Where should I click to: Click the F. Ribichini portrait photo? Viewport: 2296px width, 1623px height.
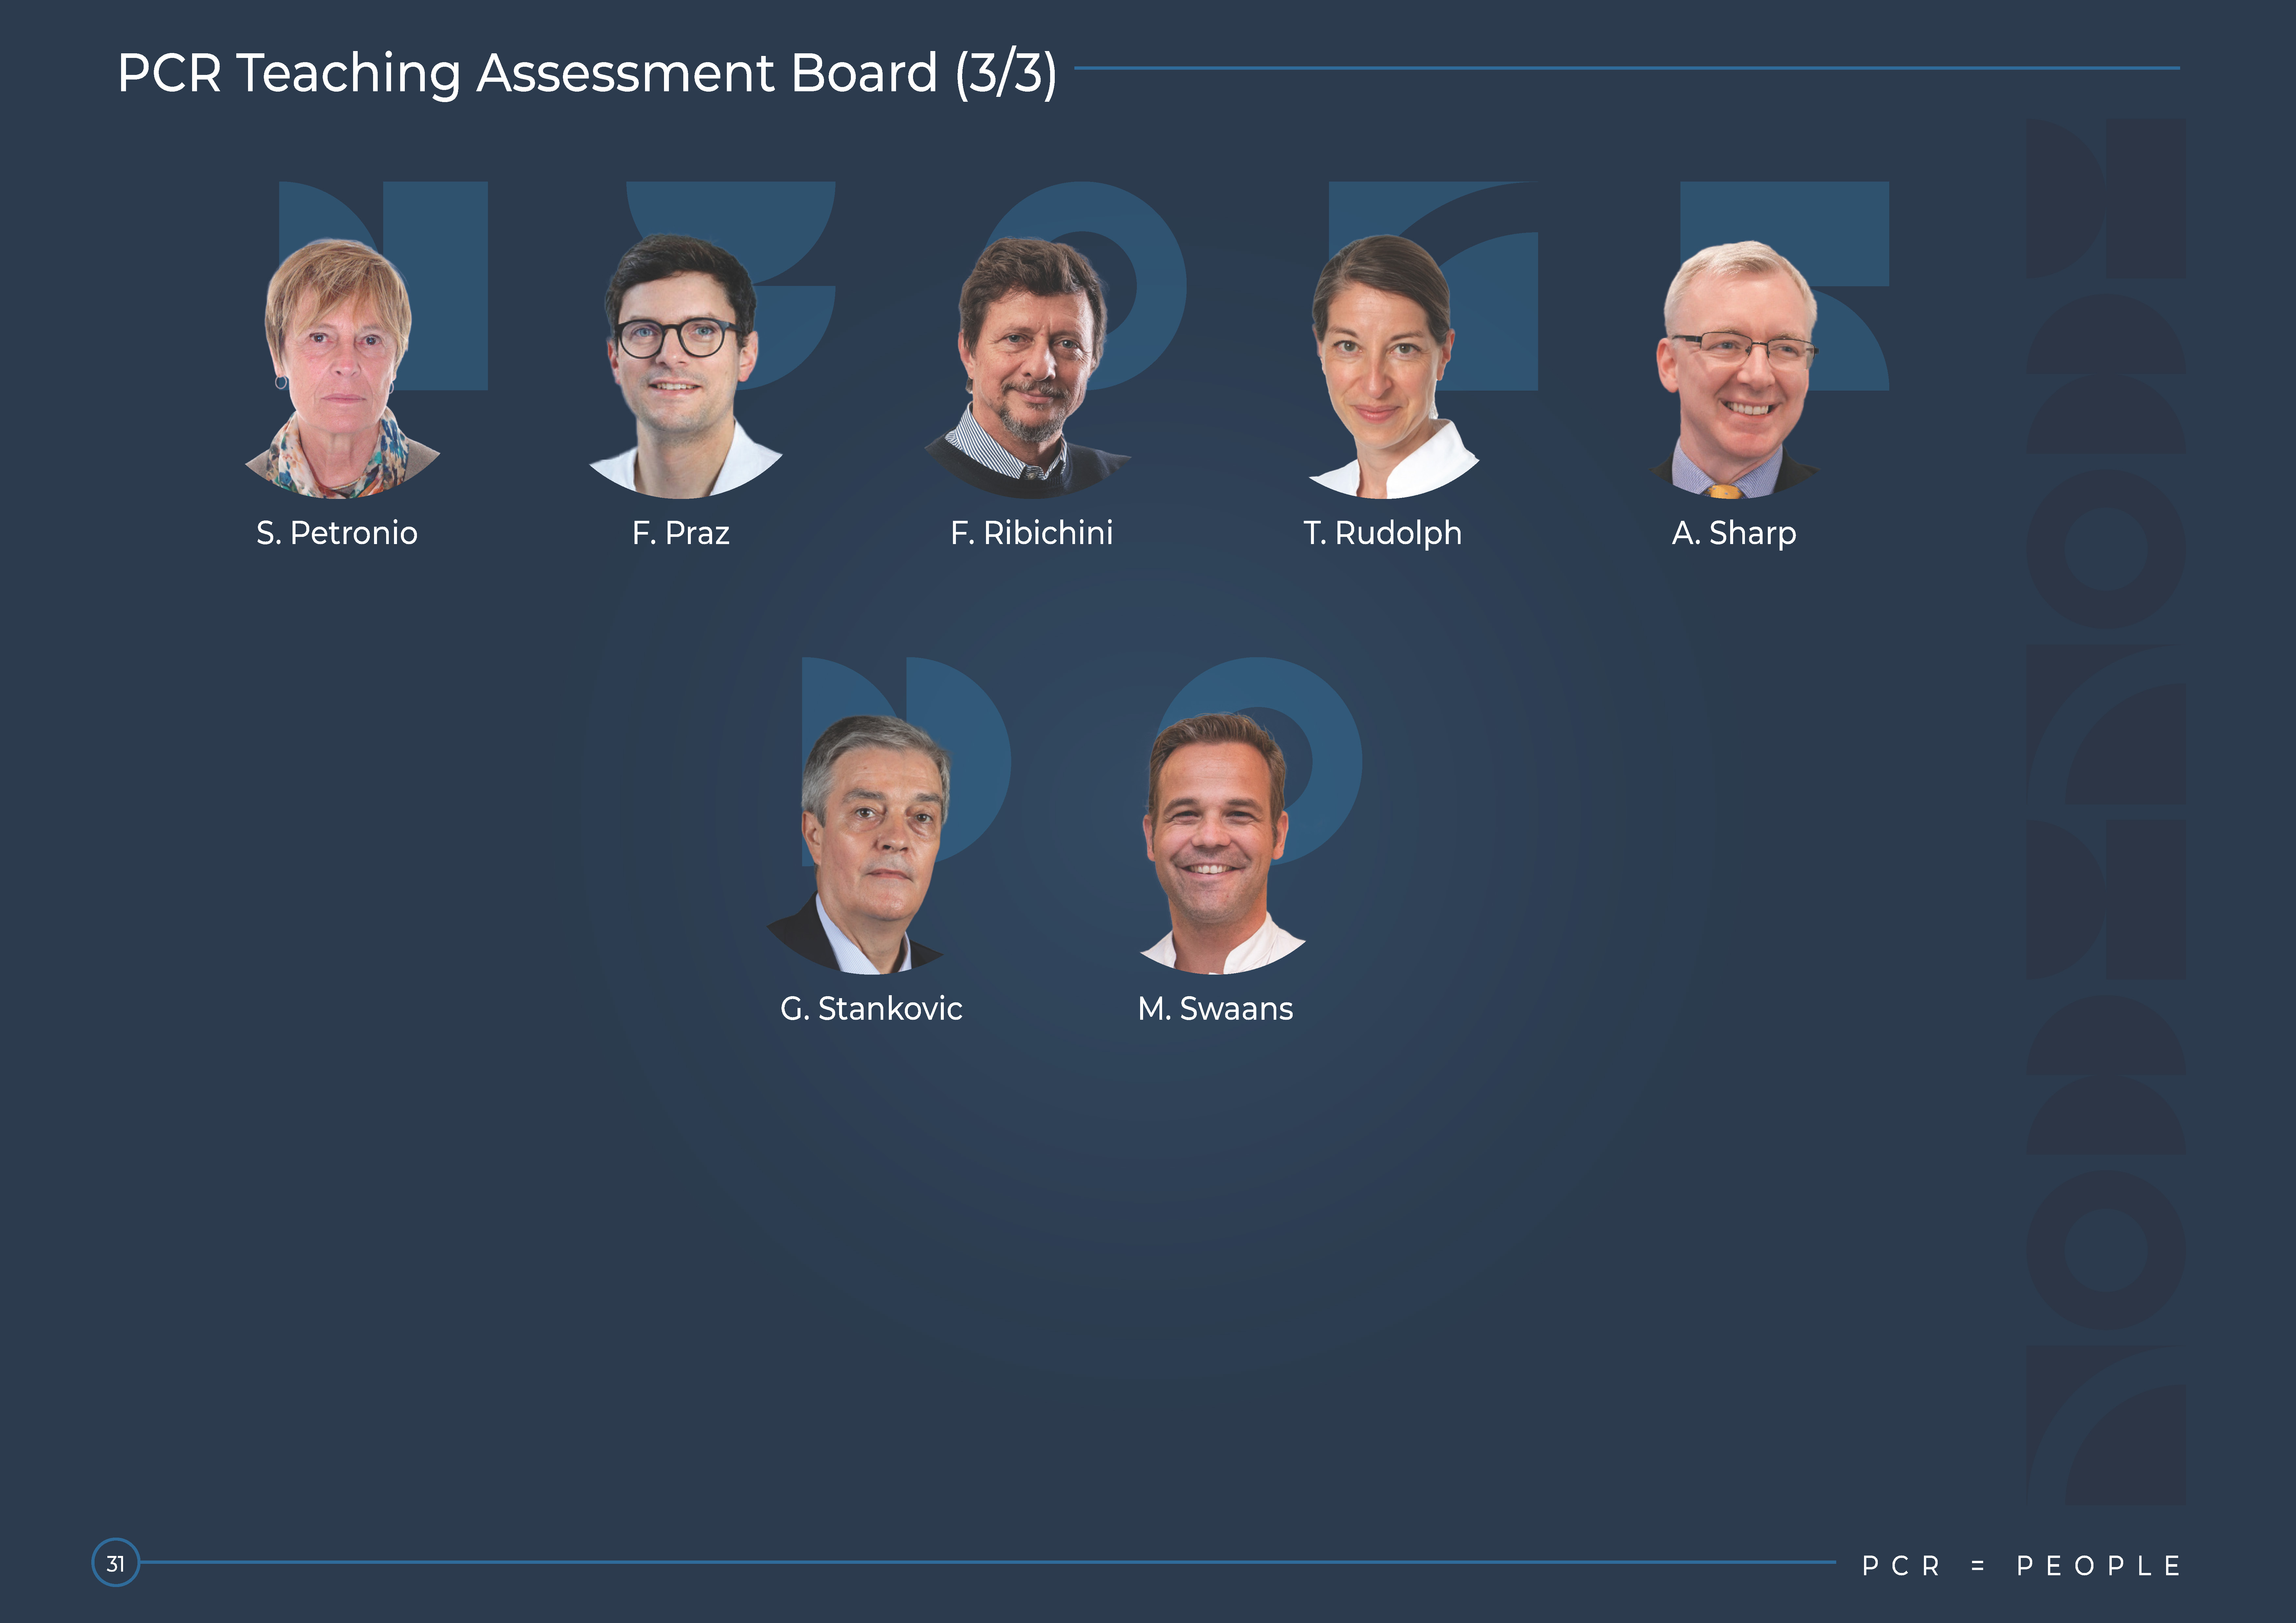[1030, 370]
